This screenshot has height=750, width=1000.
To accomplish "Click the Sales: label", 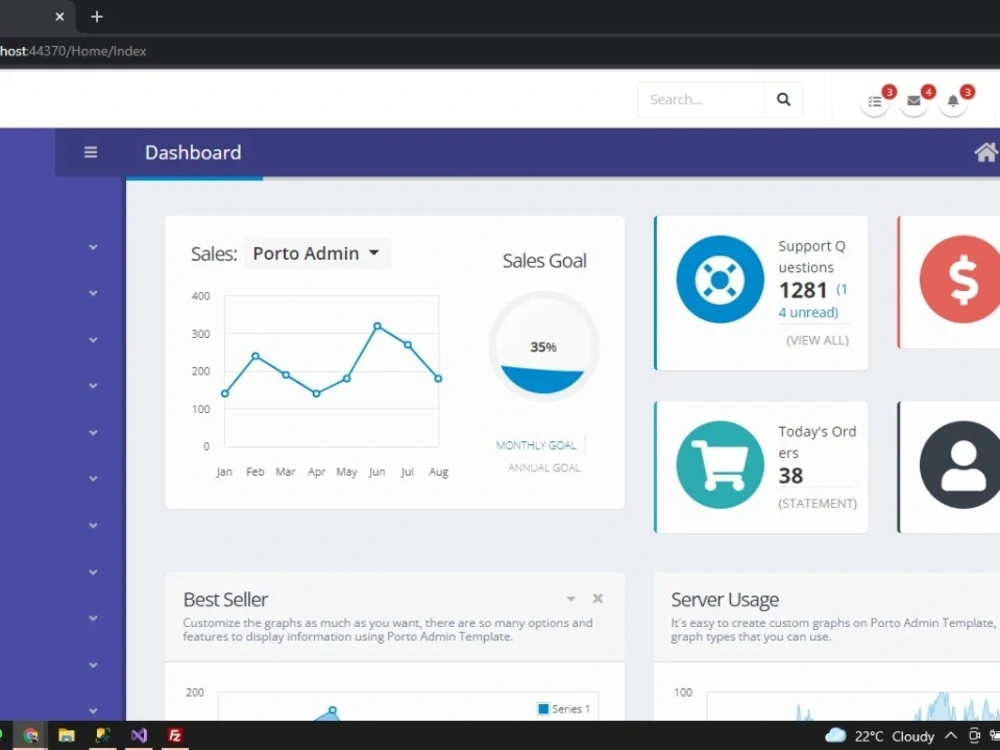I will click(214, 254).
